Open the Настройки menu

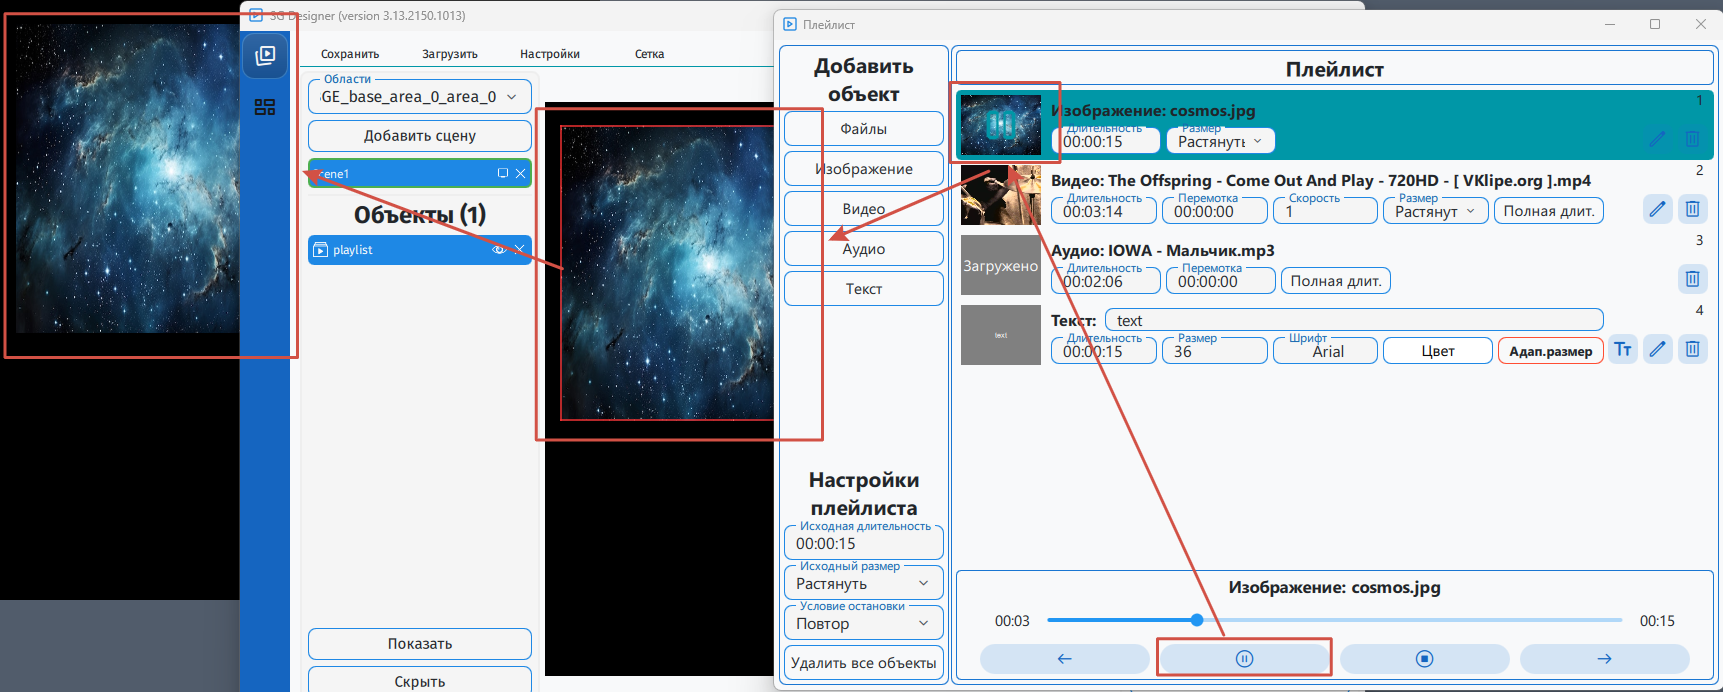pos(549,54)
